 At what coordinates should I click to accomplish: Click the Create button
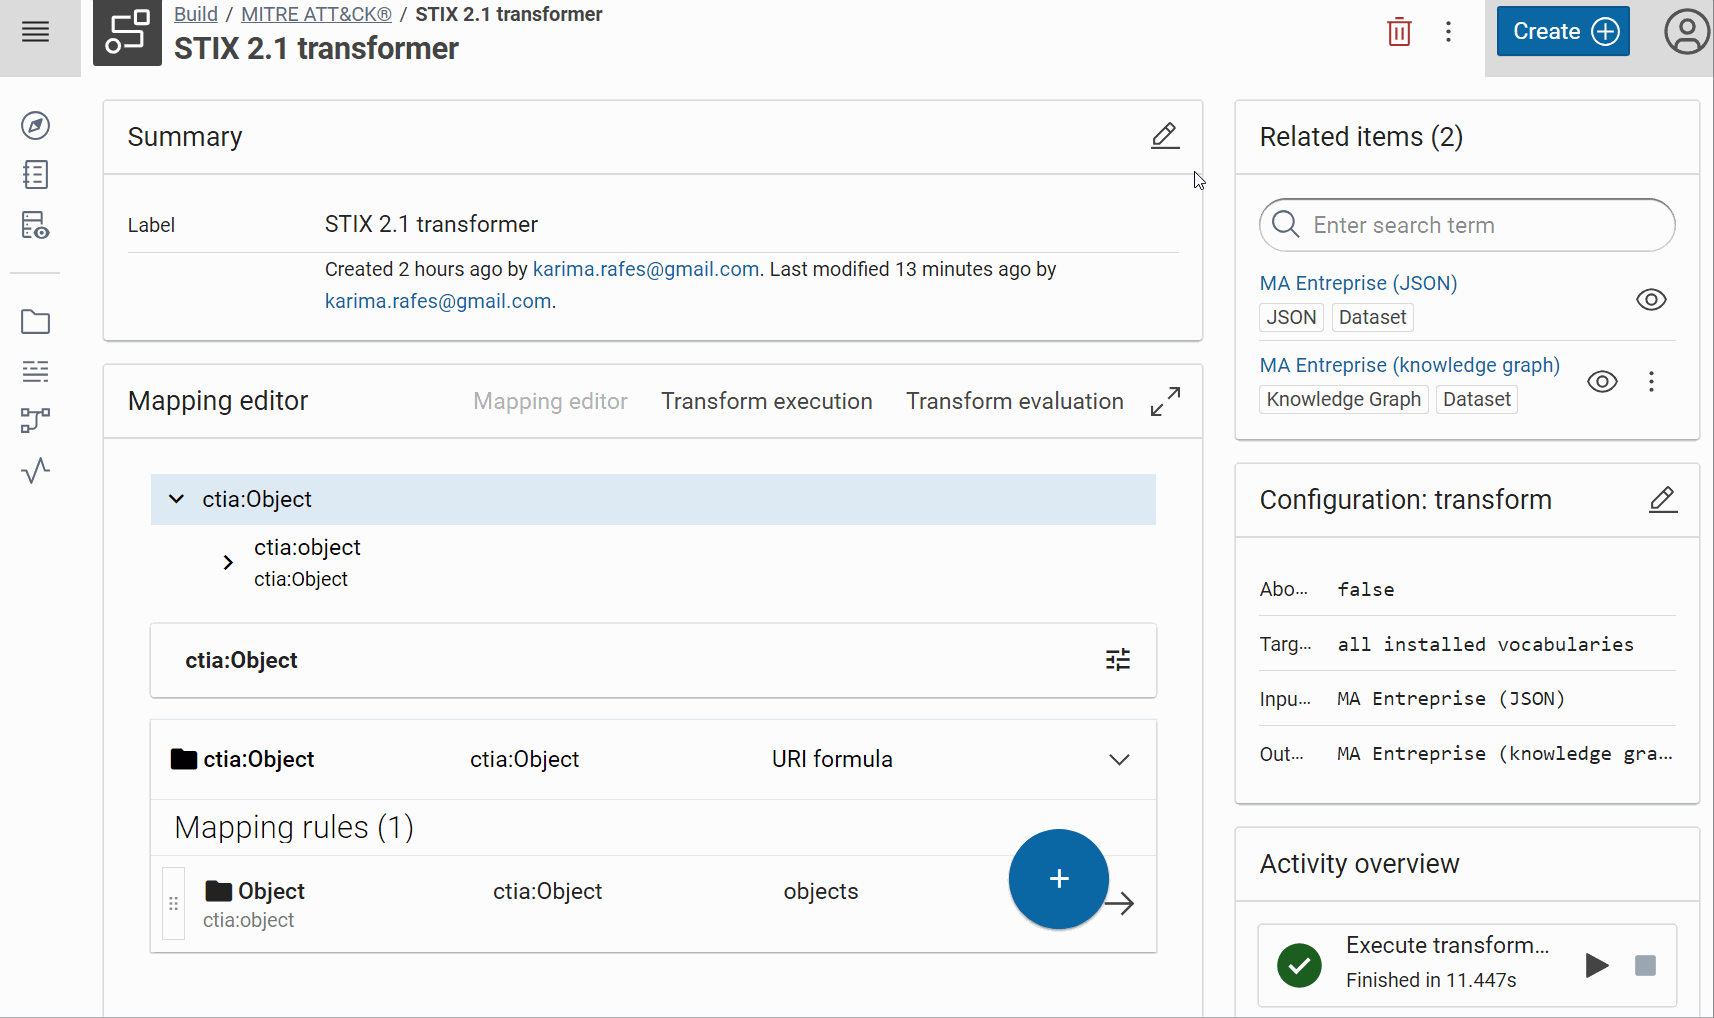point(1562,32)
